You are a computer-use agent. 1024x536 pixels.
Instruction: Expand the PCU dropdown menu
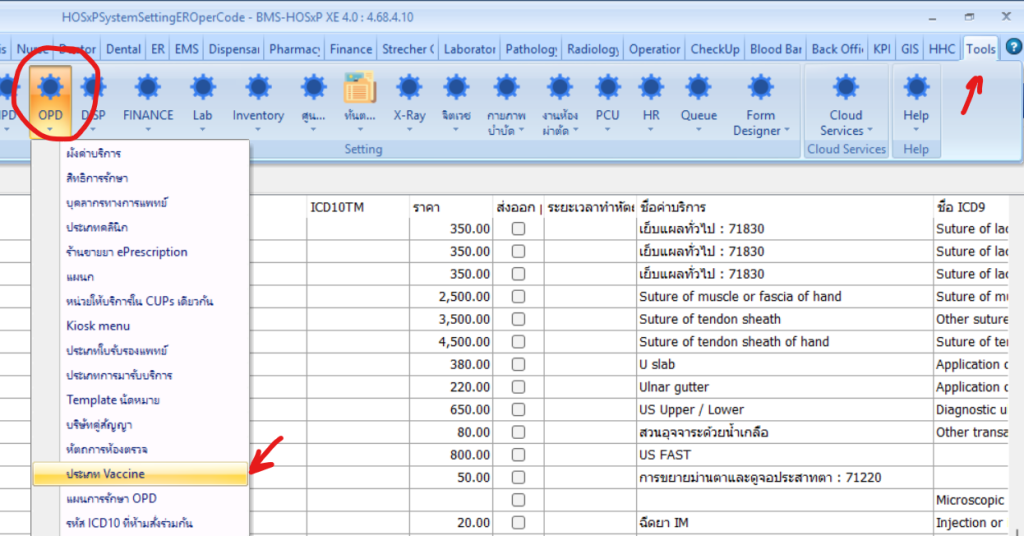point(607,129)
